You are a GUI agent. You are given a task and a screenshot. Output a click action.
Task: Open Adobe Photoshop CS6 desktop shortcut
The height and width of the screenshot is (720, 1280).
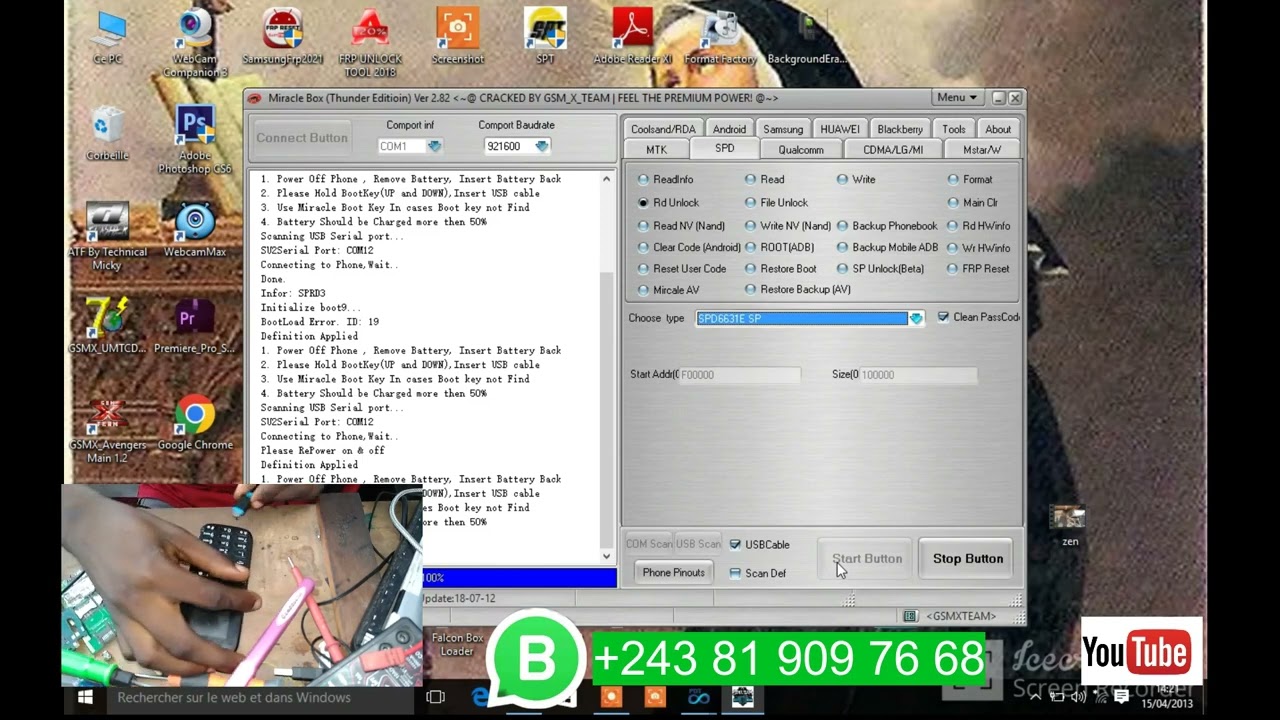click(195, 140)
